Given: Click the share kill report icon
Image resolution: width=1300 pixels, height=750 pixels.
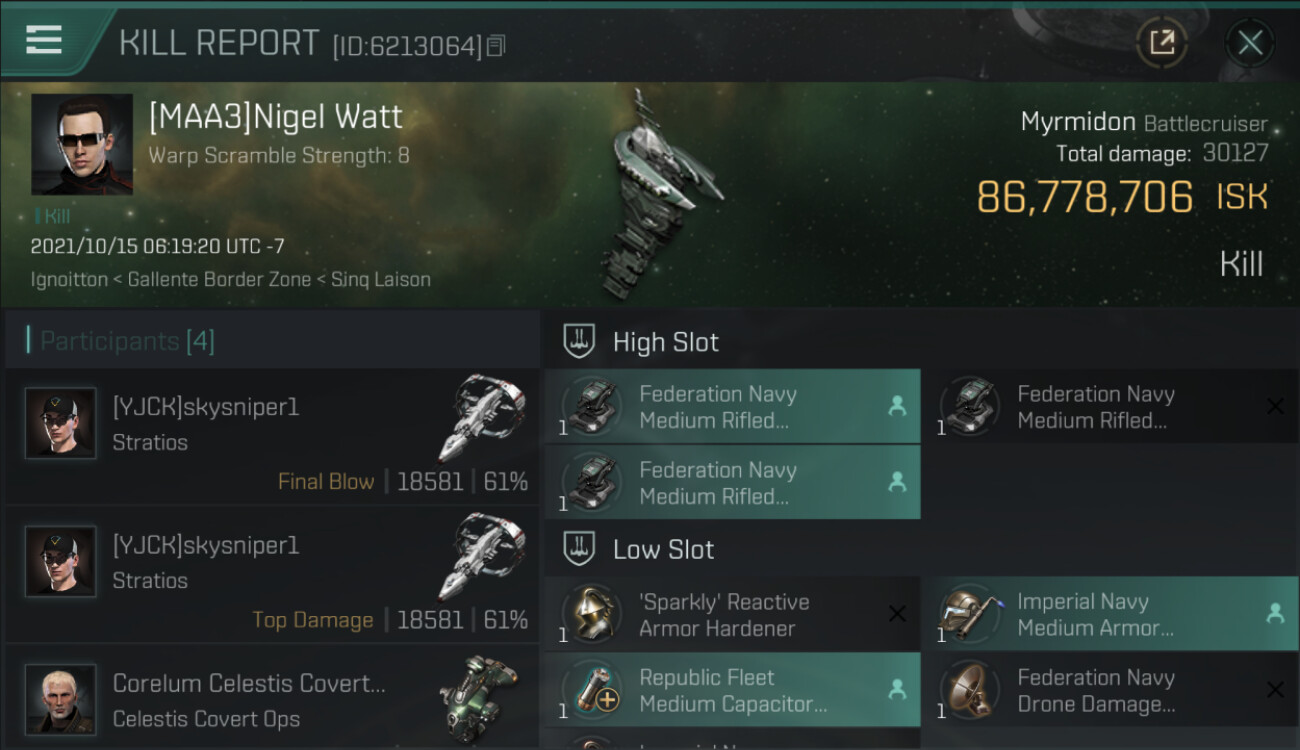Looking at the screenshot, I should (x=1161, y=42).
